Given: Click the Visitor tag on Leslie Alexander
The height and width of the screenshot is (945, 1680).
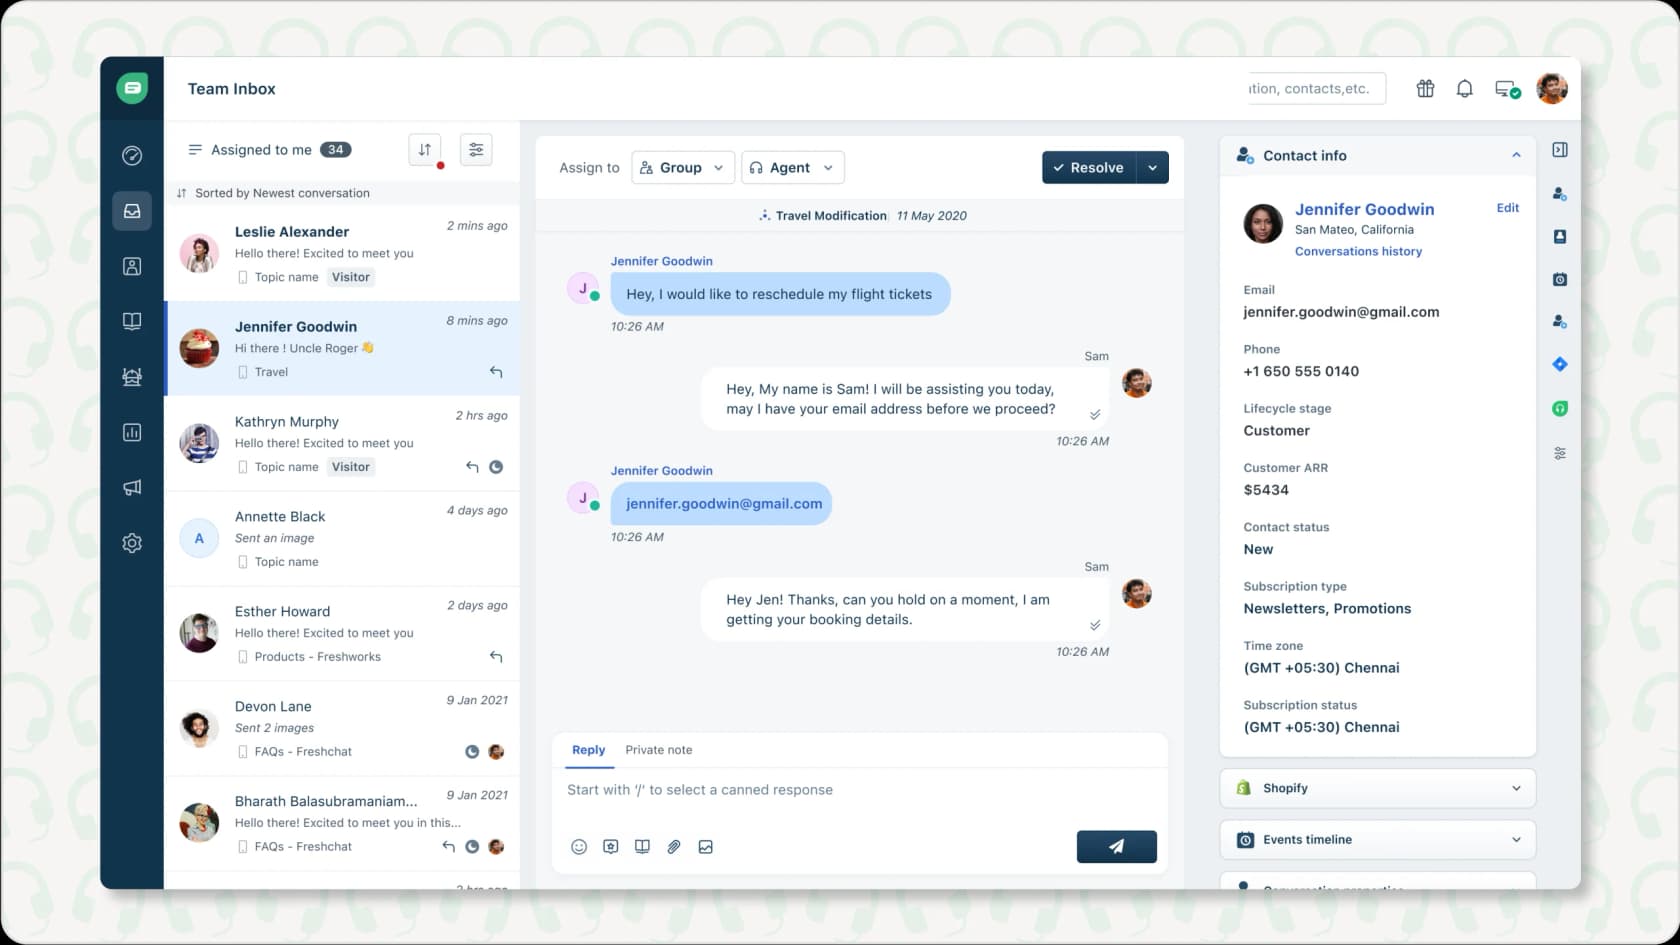Looking at the screenshot, I should pos(351,277).
